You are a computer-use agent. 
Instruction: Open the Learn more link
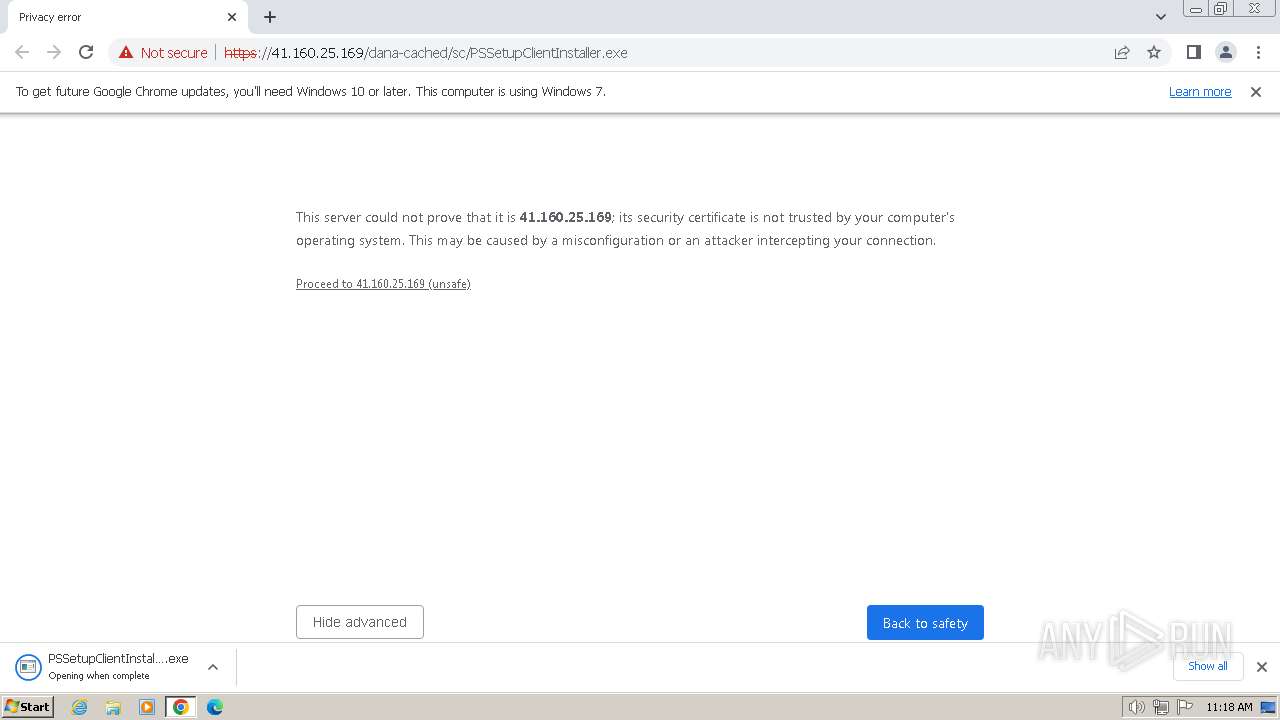click(x=1200, y=91)
